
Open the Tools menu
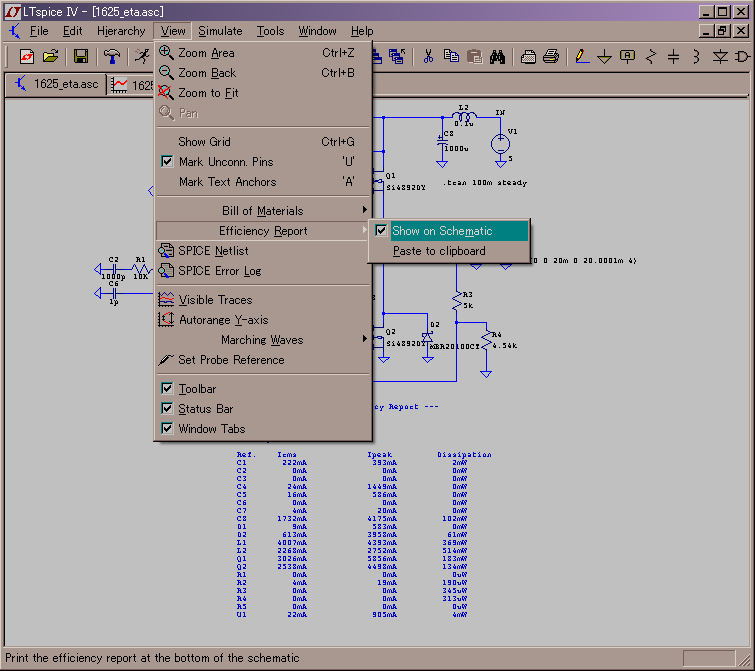(x=270, y=31)
